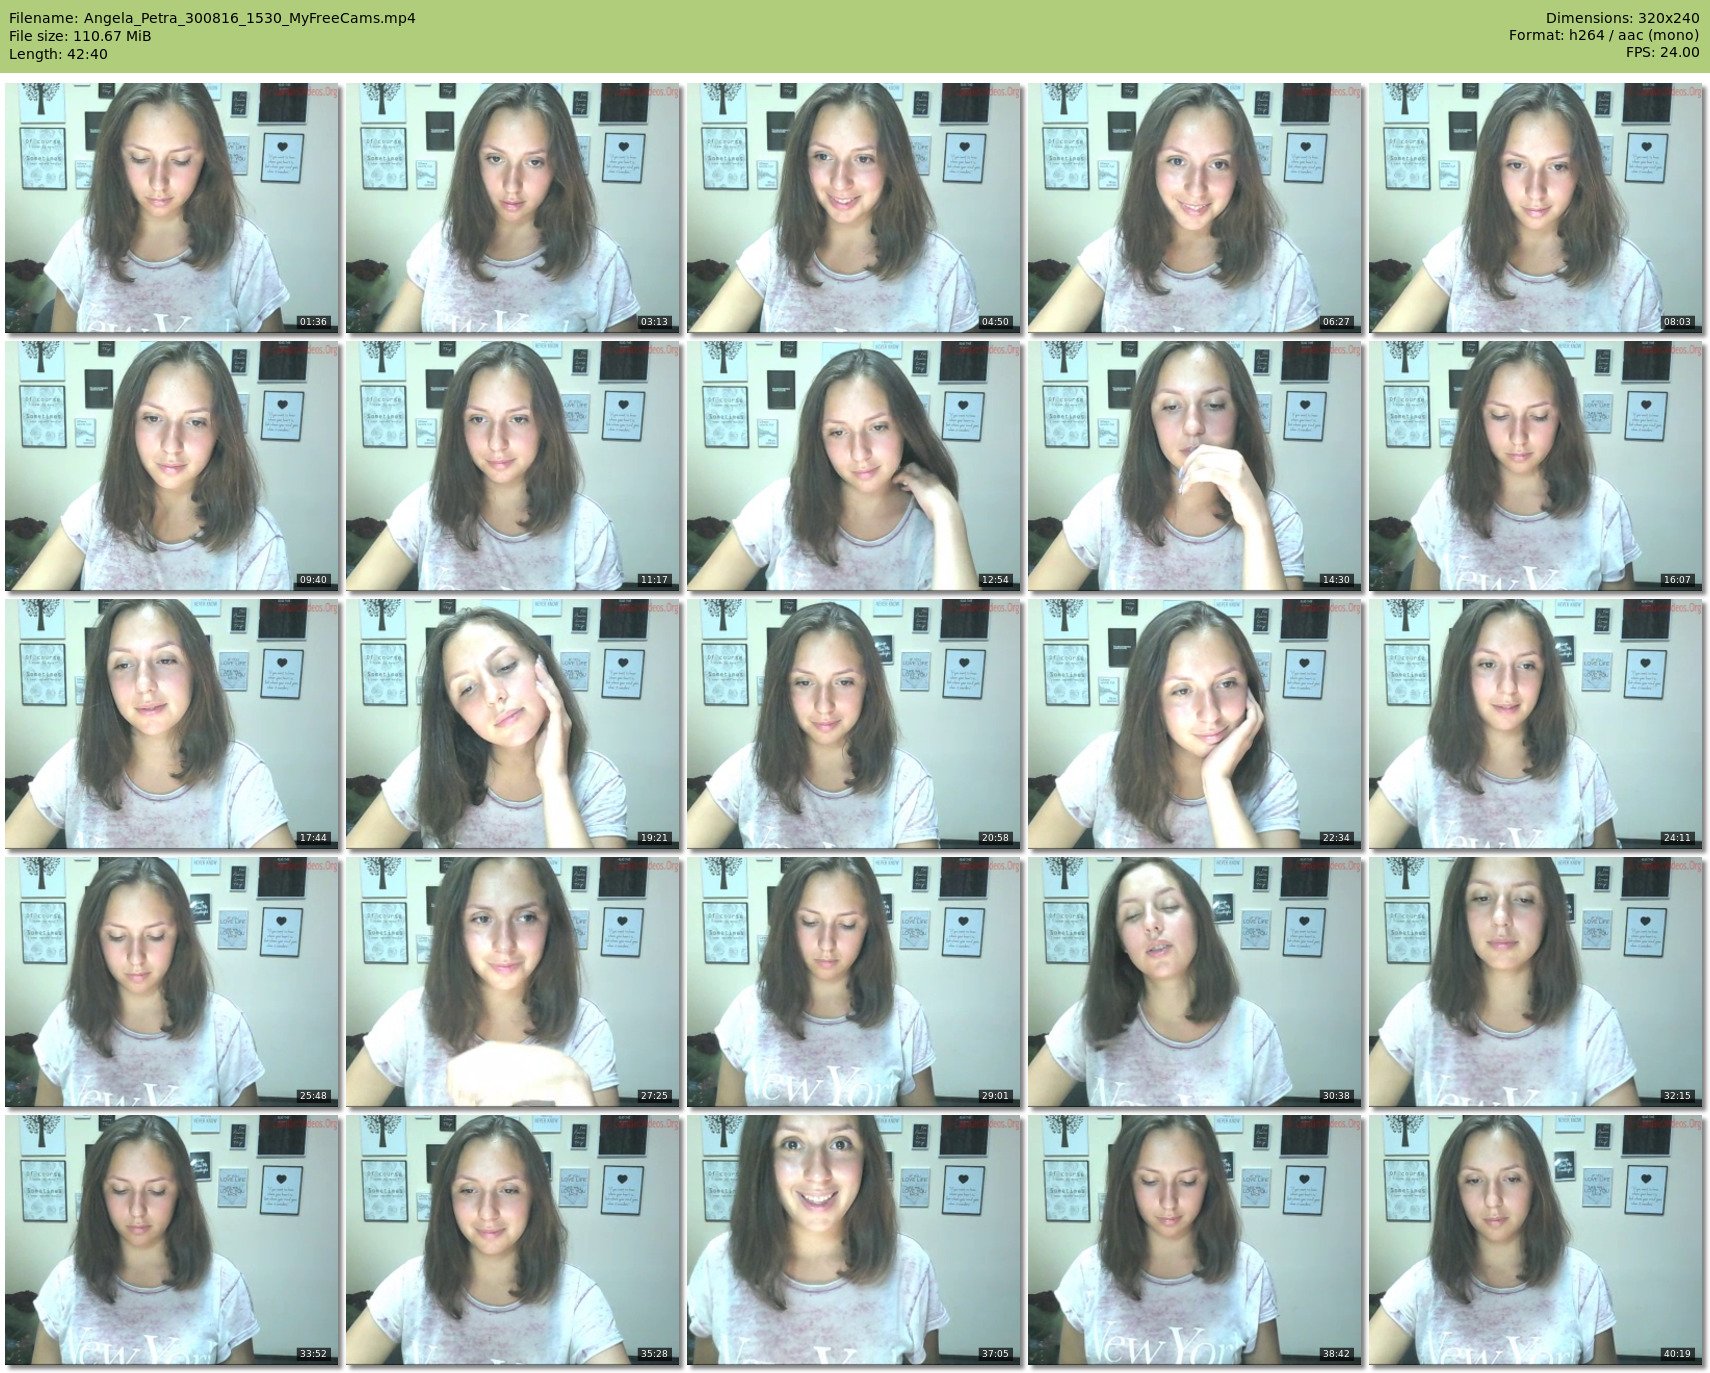
Task: Click the frame with timestamp 12:54
Action: point(854,466)
